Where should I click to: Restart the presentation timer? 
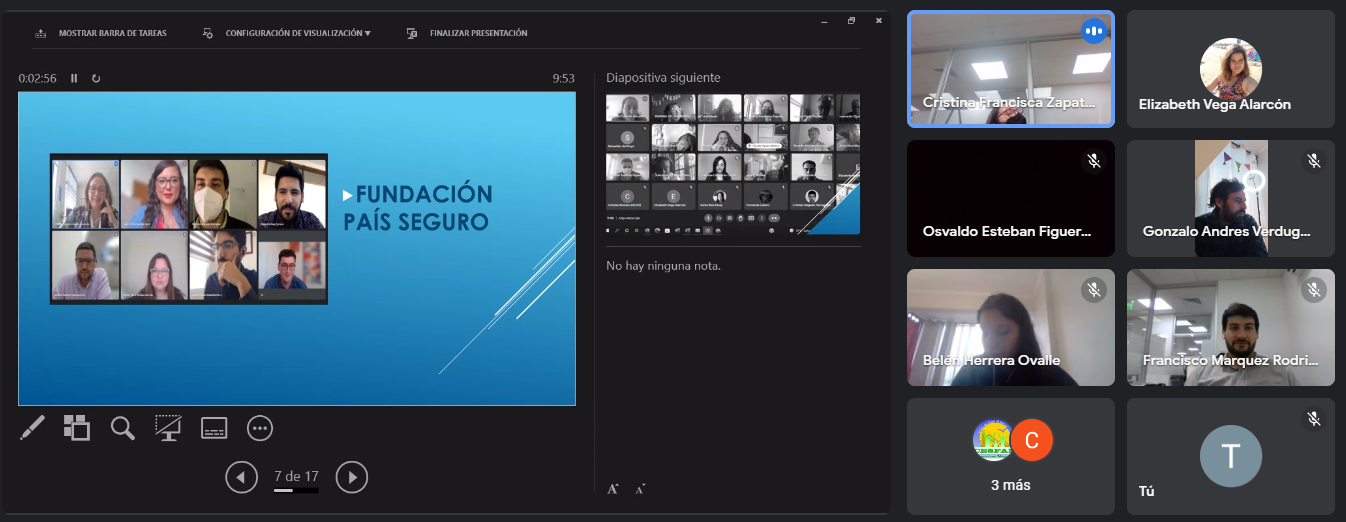pyautogui.click(x=96, y=78)
